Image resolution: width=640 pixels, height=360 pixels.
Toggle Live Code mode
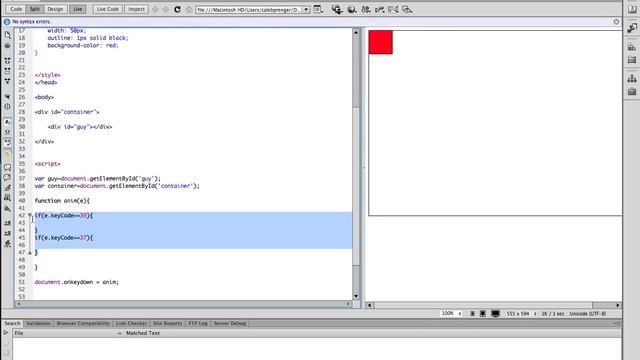pyautogui.click(x=108, y=9)
